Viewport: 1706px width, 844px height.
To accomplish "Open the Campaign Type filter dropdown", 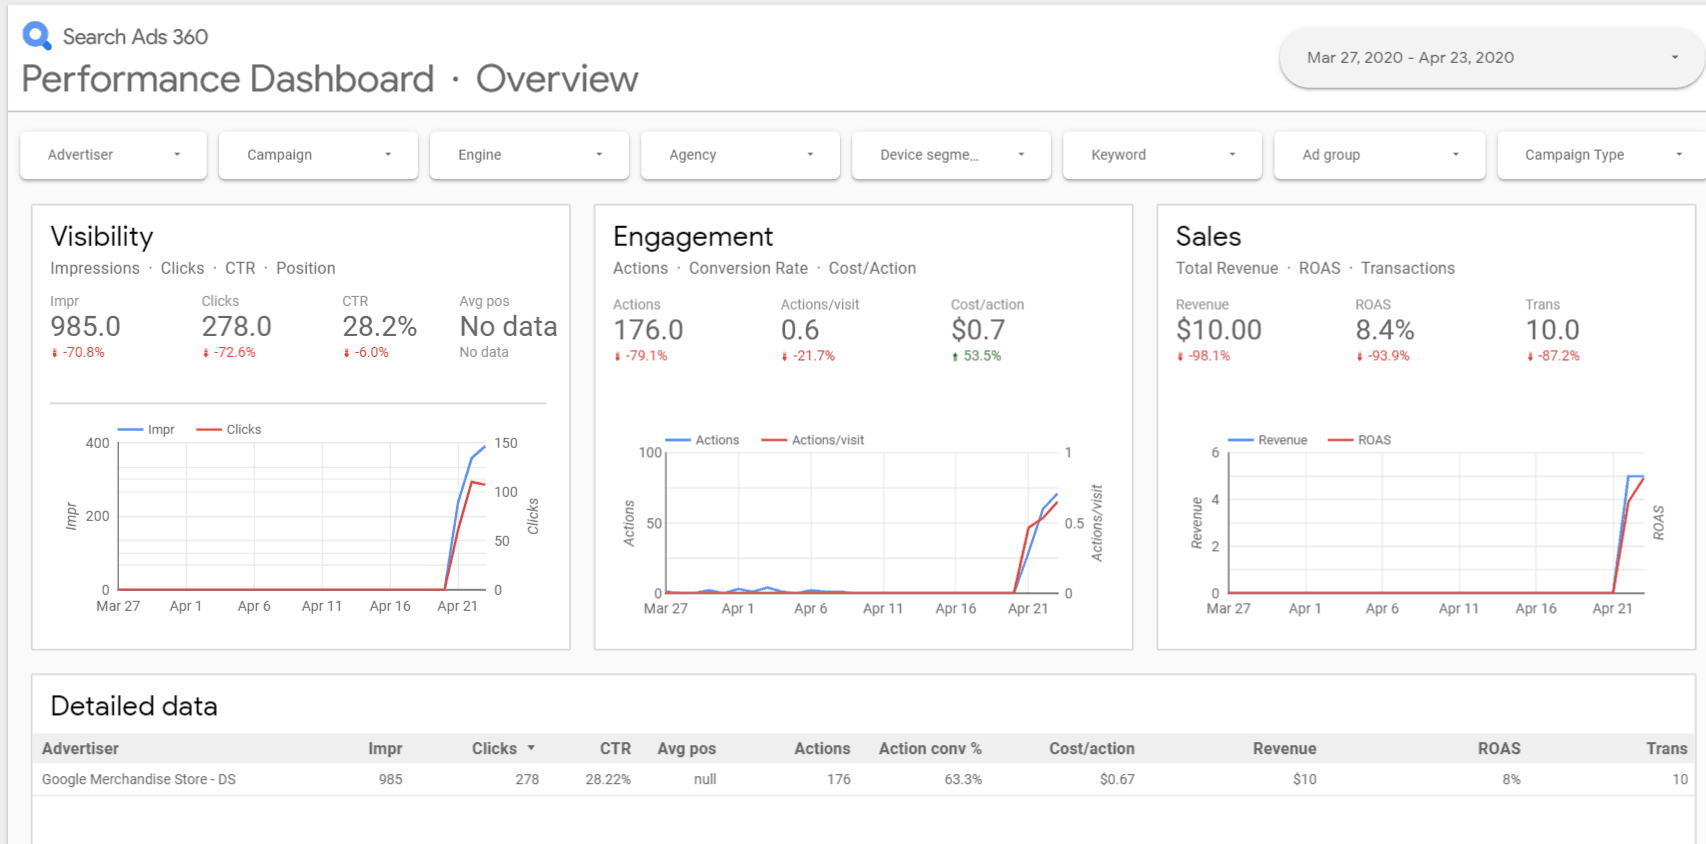I will [1600, 155].
